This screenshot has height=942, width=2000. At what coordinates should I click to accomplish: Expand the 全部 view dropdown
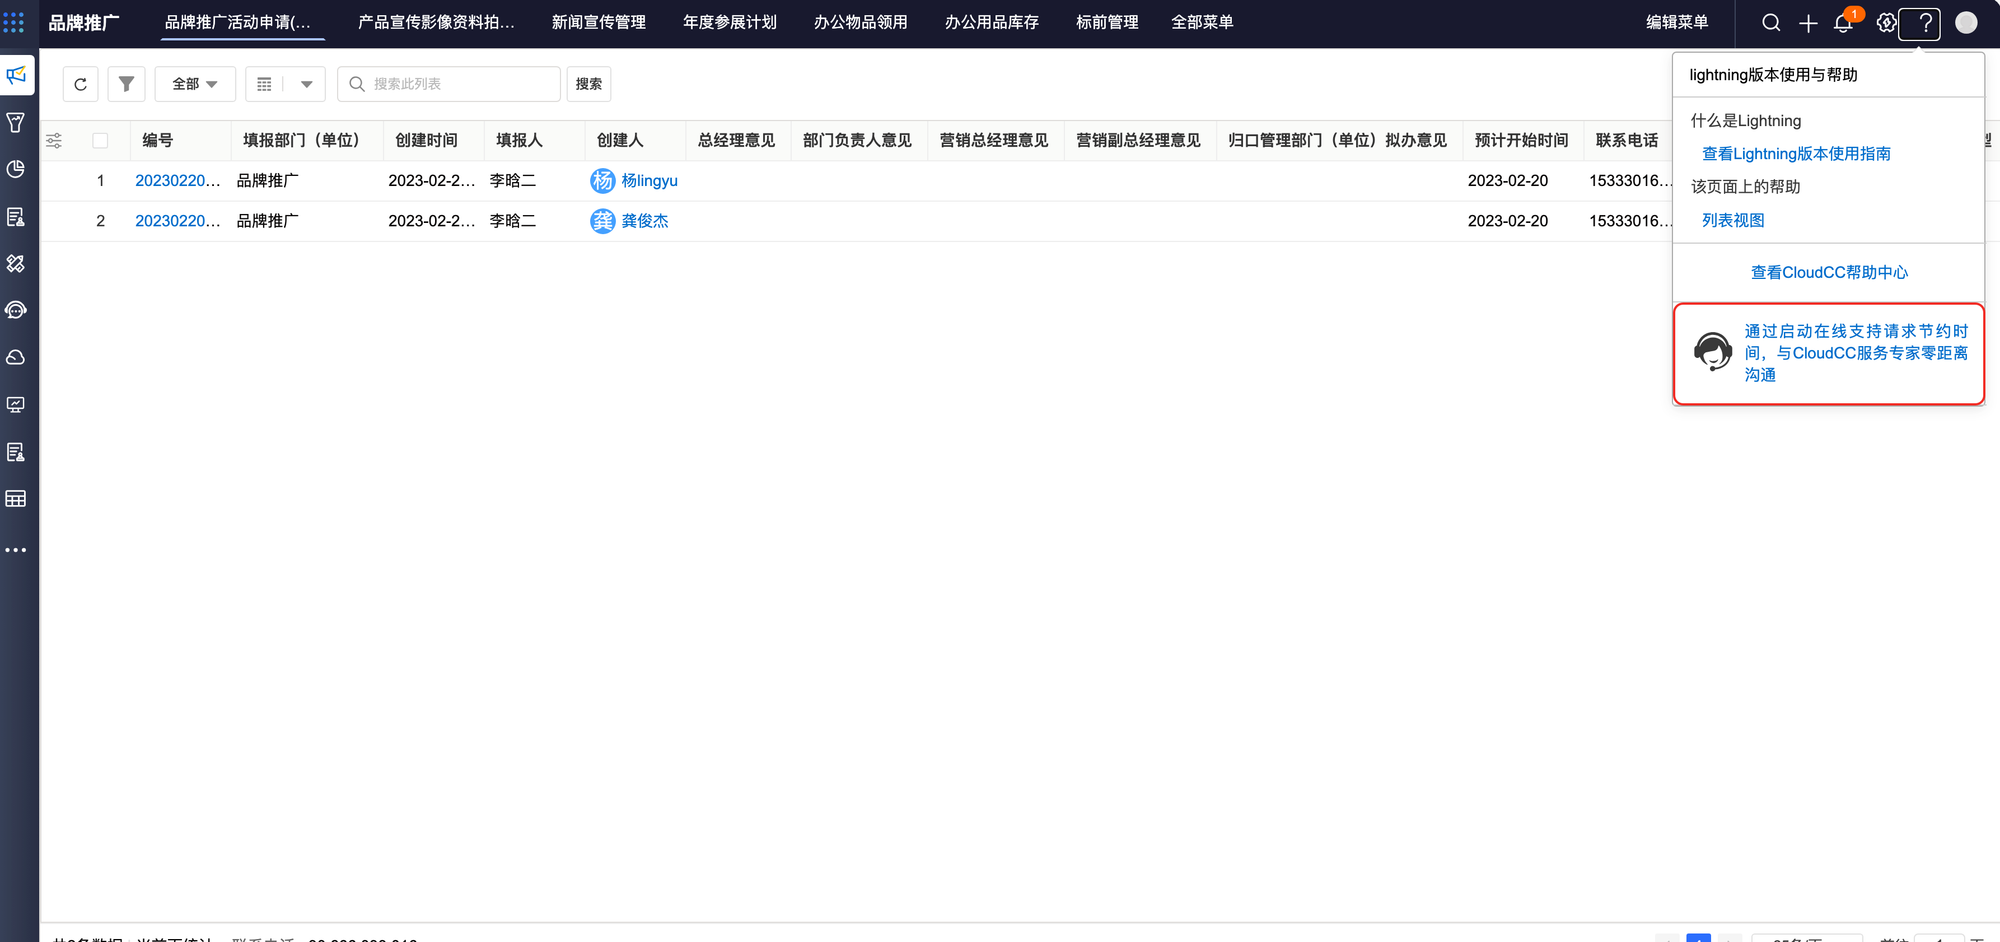(x=195, y=84)
